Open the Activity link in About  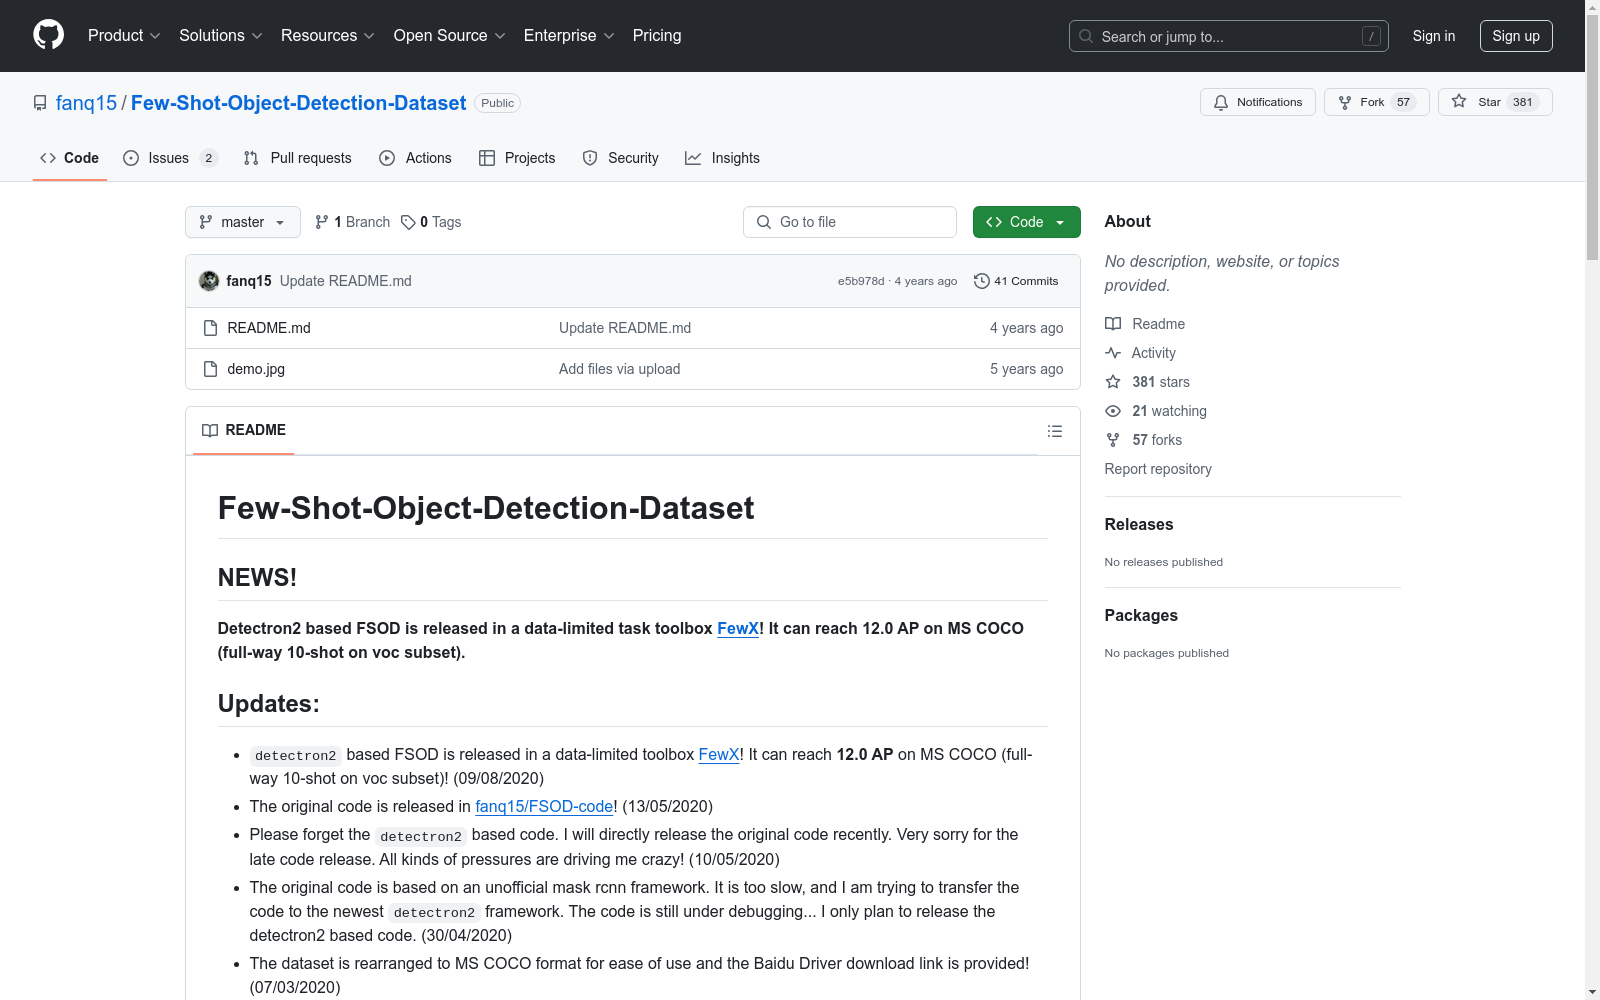[1140, 353]
